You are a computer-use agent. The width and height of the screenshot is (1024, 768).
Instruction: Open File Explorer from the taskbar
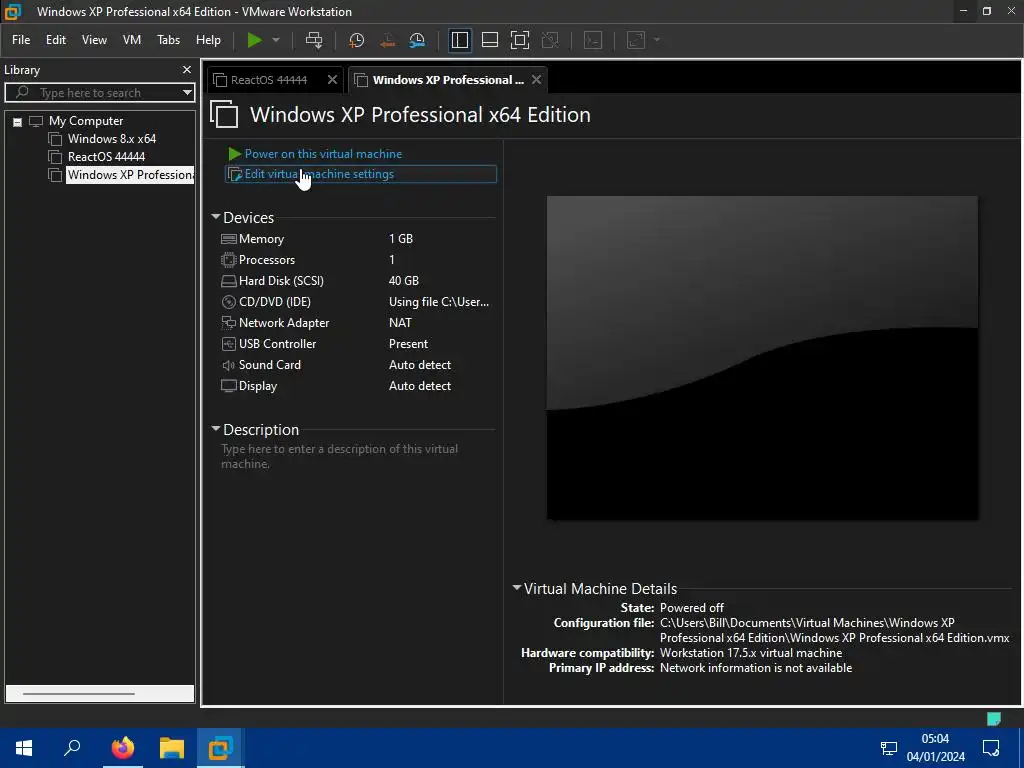point(172,748)
